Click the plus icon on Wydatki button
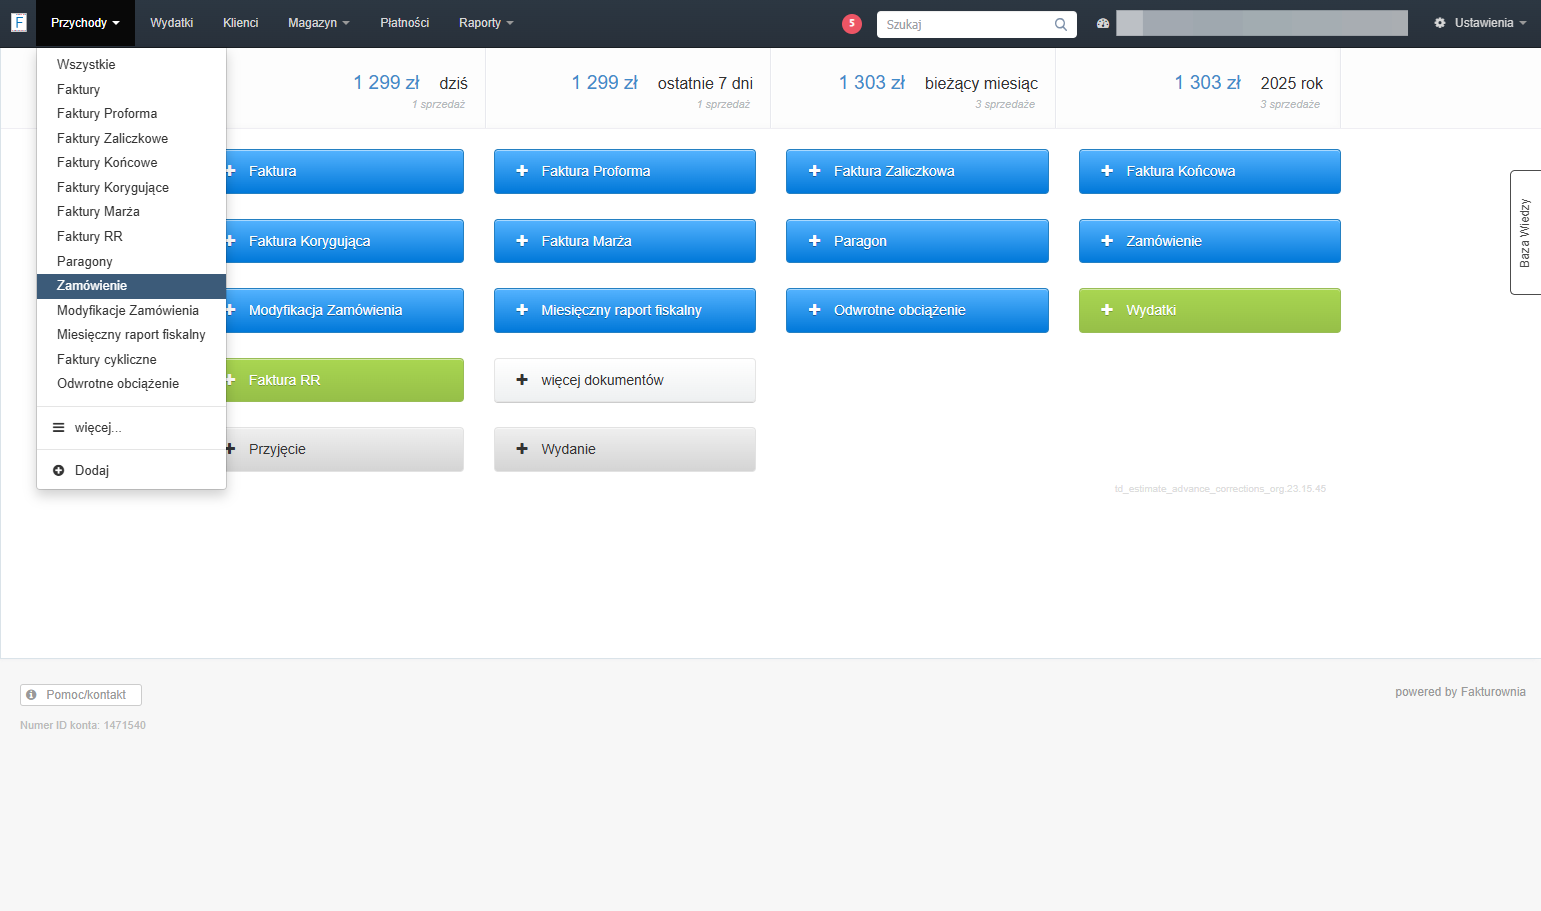This screenshot has width=1541, height=911. 1107,310
